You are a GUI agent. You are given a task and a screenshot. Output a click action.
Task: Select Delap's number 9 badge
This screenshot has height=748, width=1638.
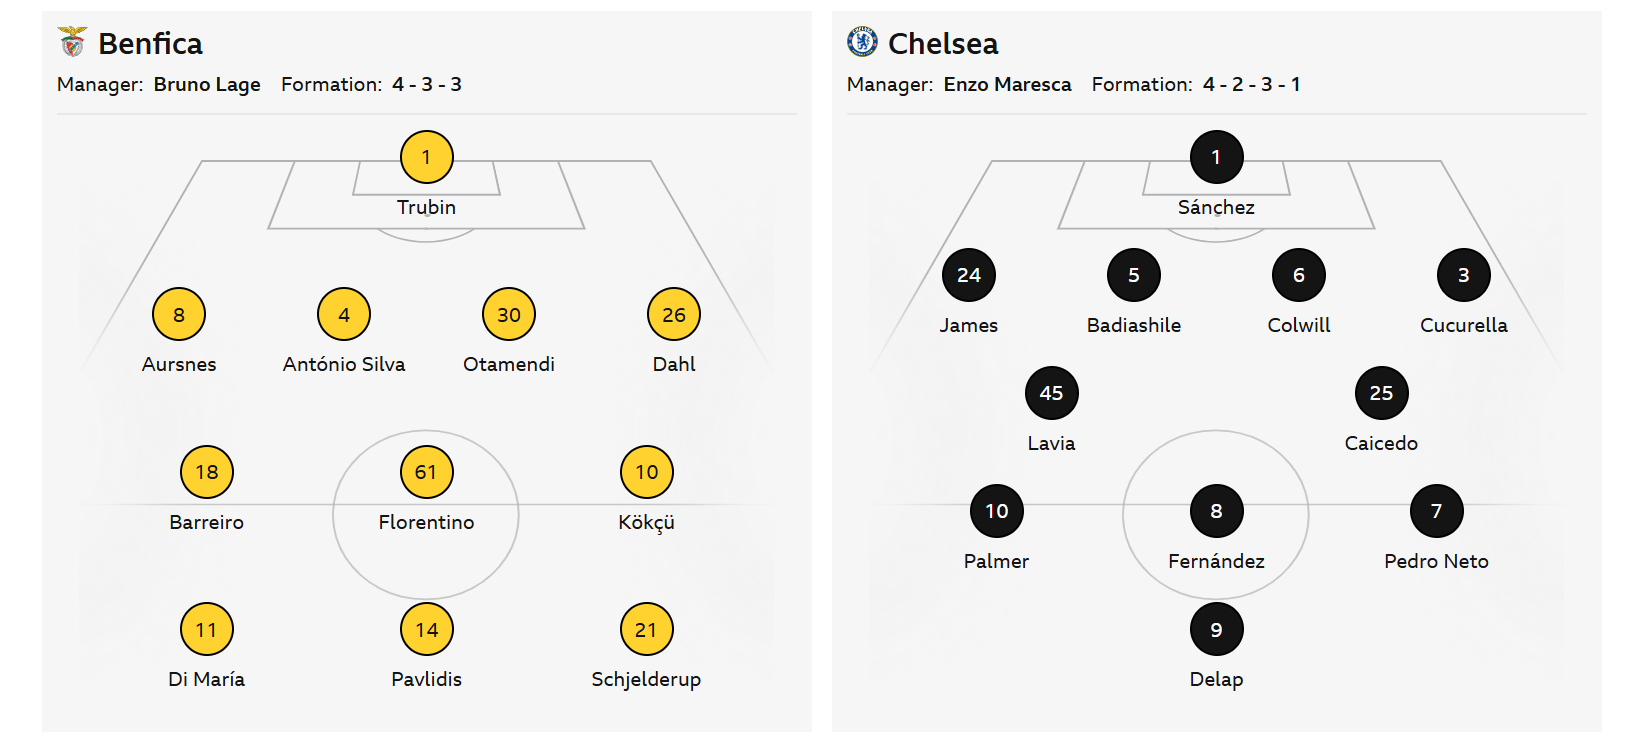pyautogui.click(x=1217, y=630)
